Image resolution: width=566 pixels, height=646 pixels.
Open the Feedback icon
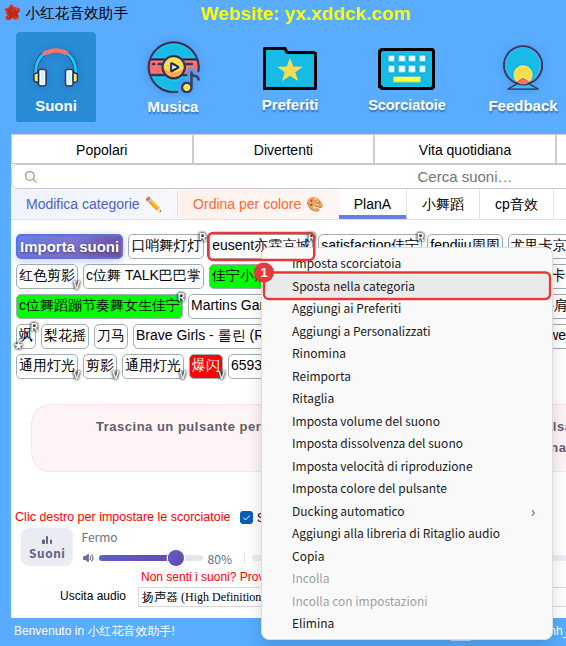523,80
